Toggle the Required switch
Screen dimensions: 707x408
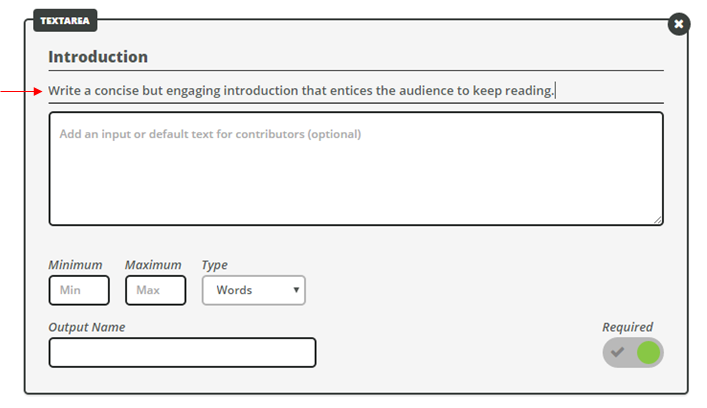click(633, 353)
